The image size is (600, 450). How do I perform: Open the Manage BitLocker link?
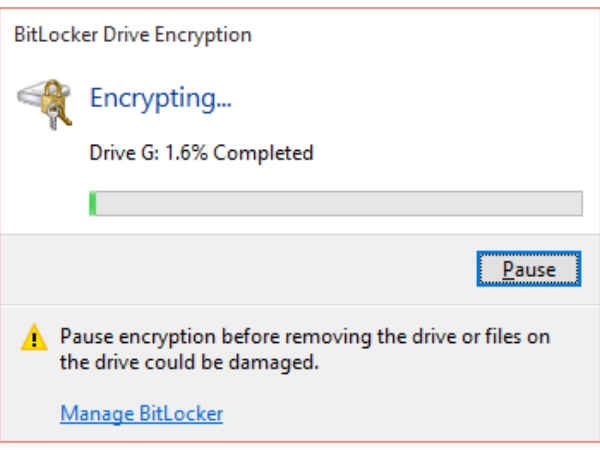point(142,414)
